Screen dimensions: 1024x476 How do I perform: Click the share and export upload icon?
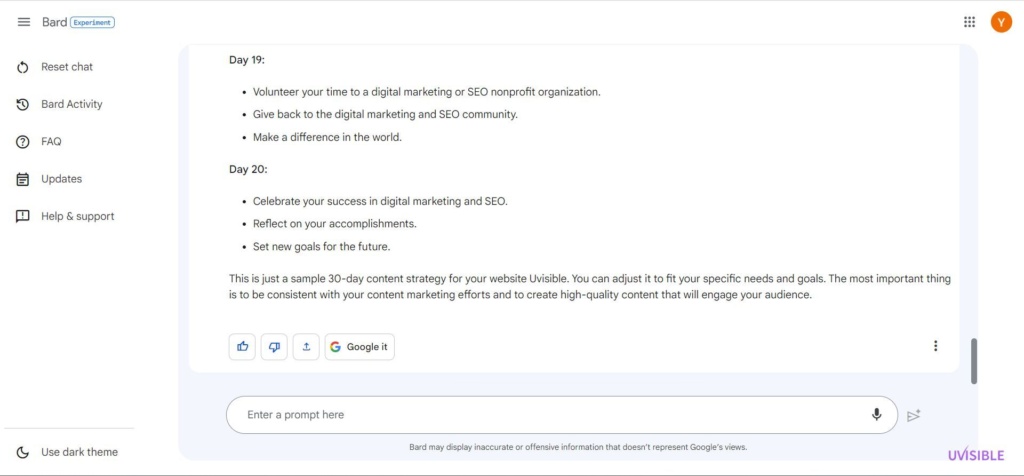(306, 347)
